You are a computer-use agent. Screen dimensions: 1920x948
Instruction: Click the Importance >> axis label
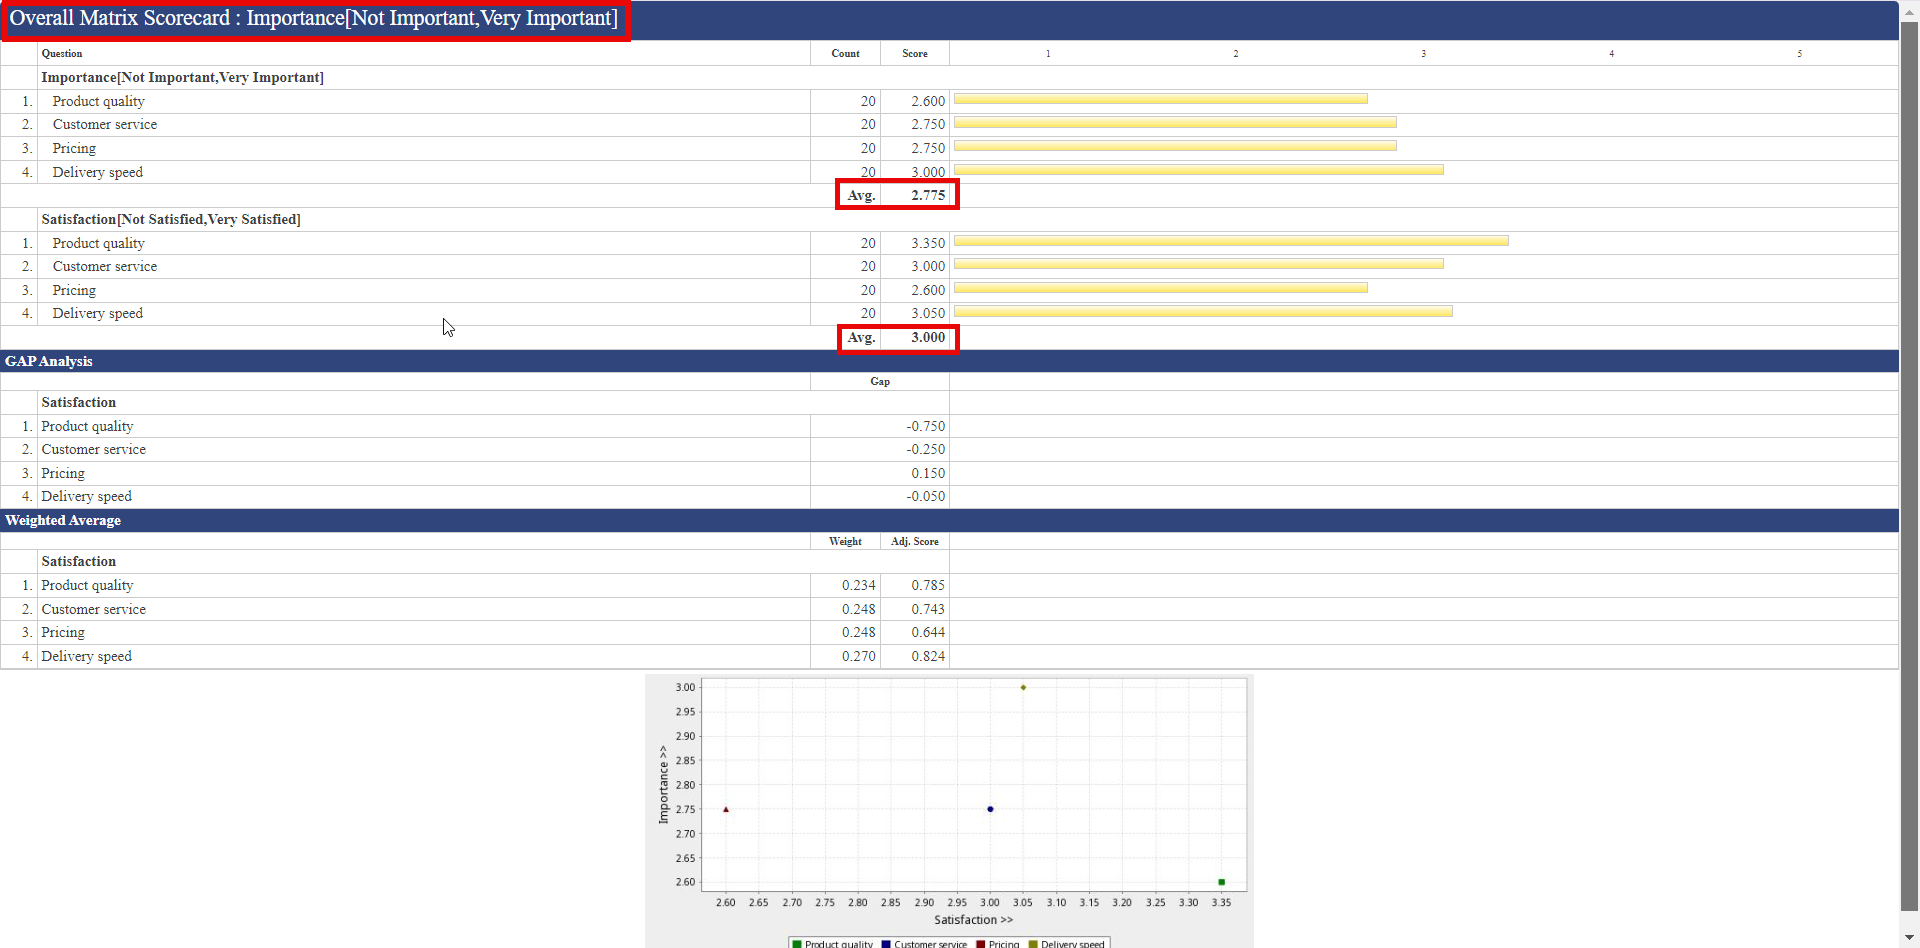point(663,785)
